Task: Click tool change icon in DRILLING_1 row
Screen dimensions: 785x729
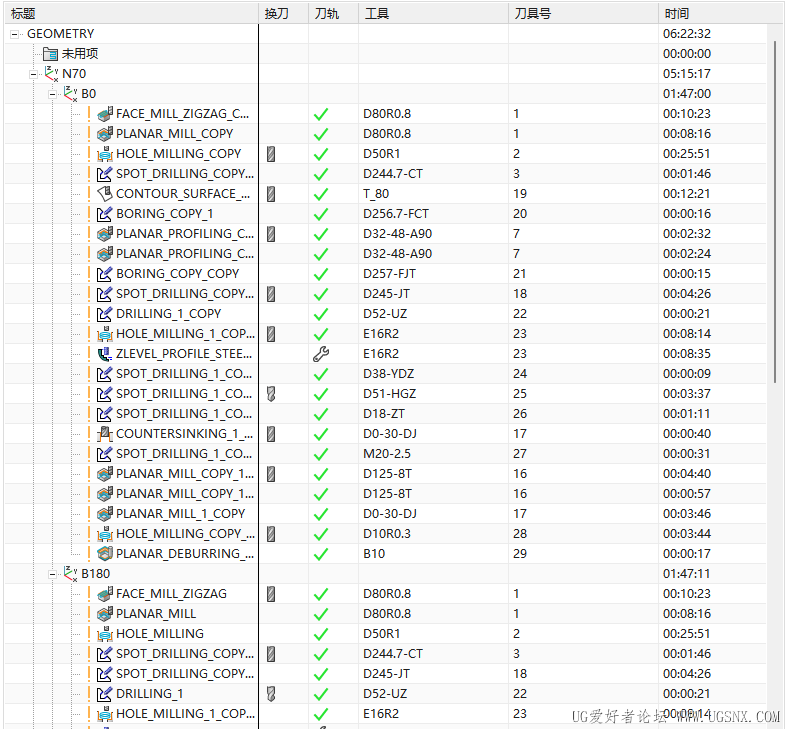Action: (x=271, y=694)
